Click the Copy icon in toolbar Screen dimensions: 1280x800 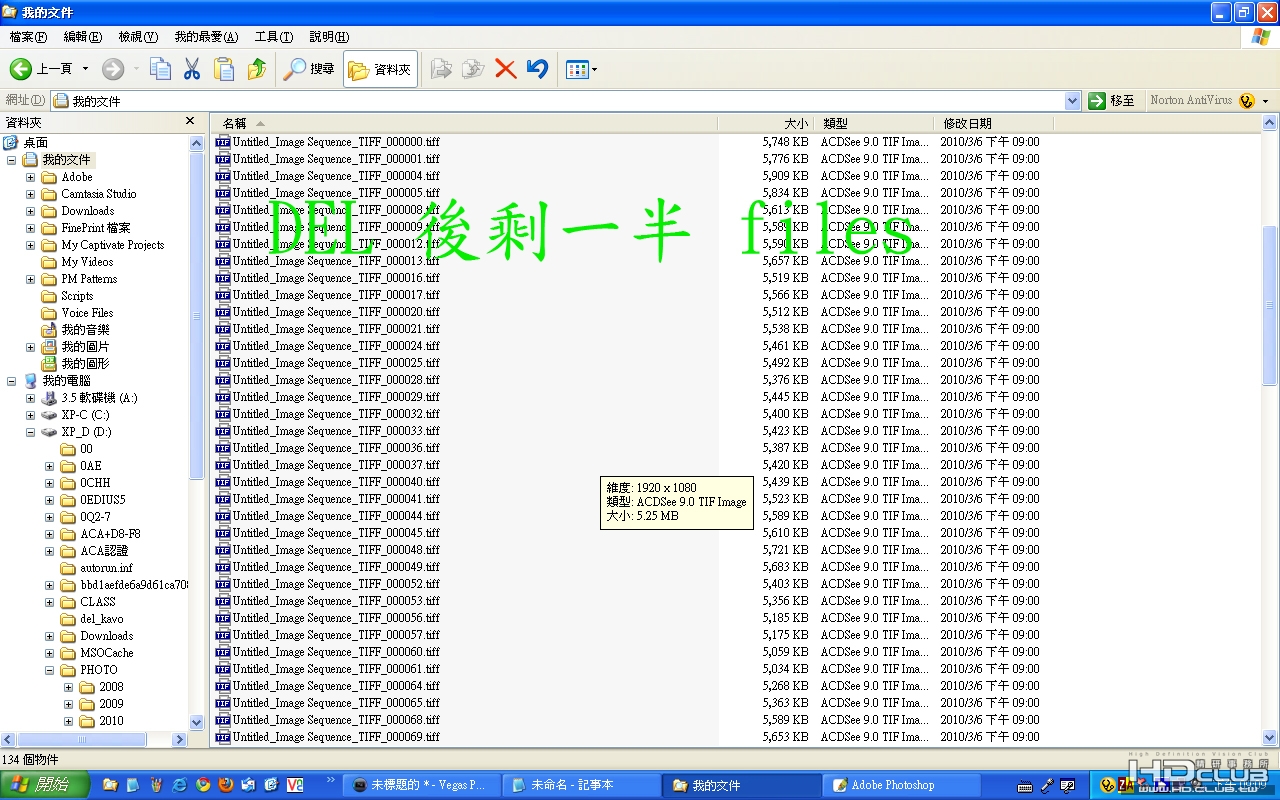(160, 69)
